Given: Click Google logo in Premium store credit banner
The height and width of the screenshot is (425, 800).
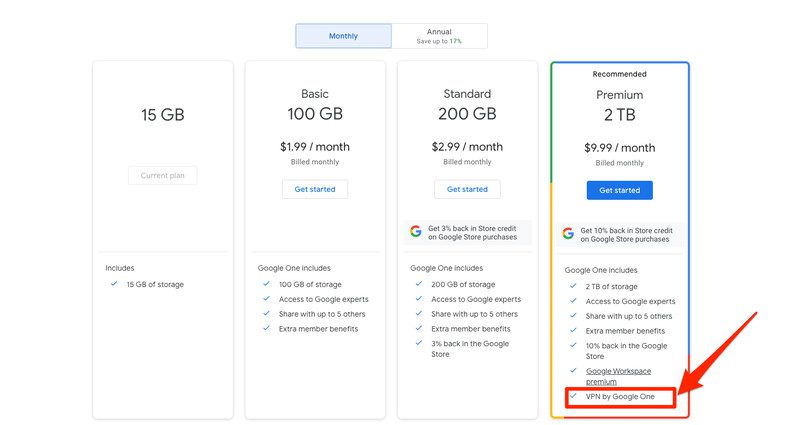Looking at the screenshot, I should [568, 234].
